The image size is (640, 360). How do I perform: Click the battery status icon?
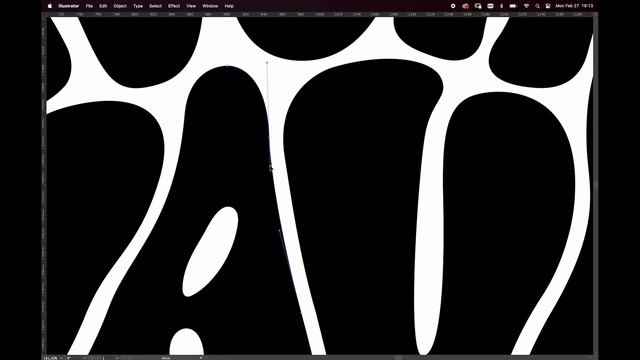(513, 6)
